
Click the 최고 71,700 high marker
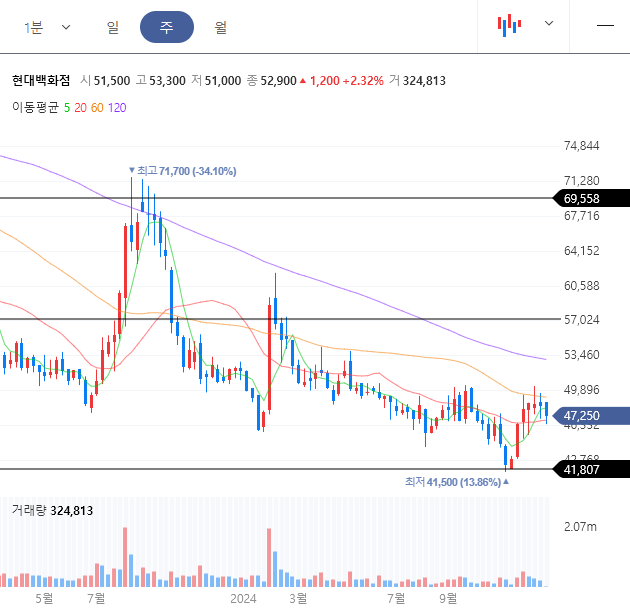182,171
